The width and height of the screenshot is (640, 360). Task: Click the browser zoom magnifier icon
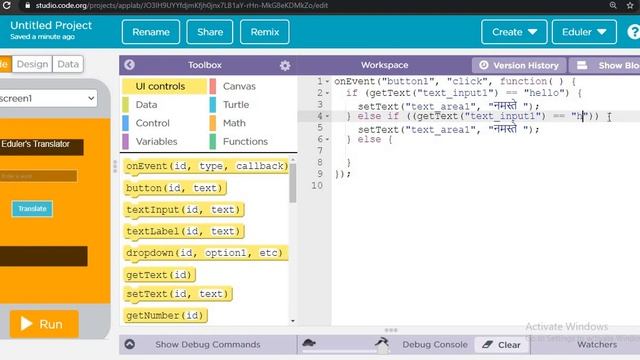tap(613, 5)
